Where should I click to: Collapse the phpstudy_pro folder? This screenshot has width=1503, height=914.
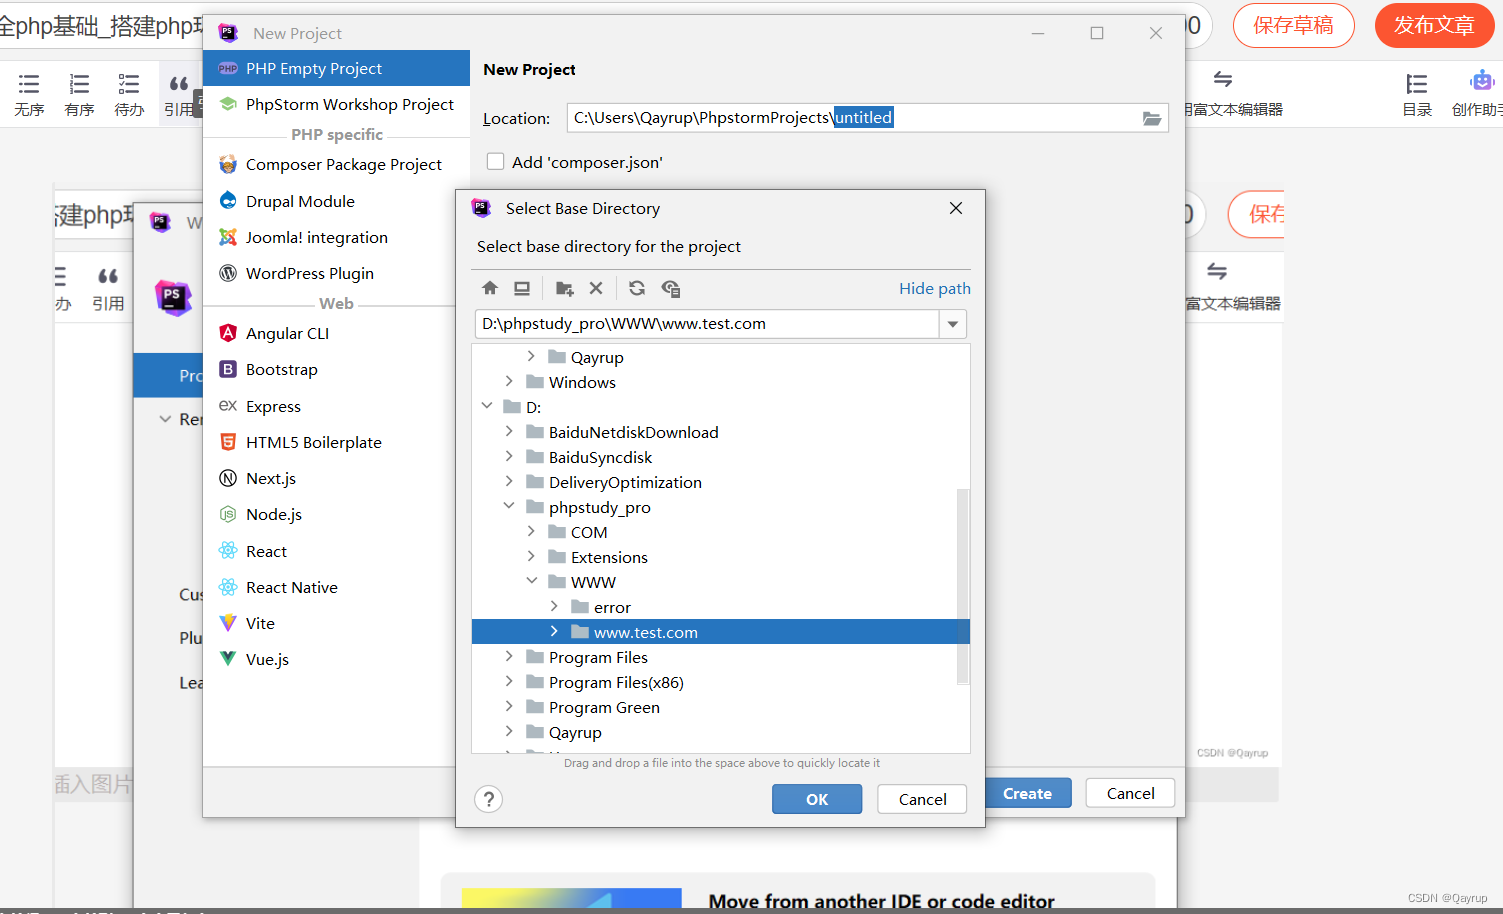509,506
